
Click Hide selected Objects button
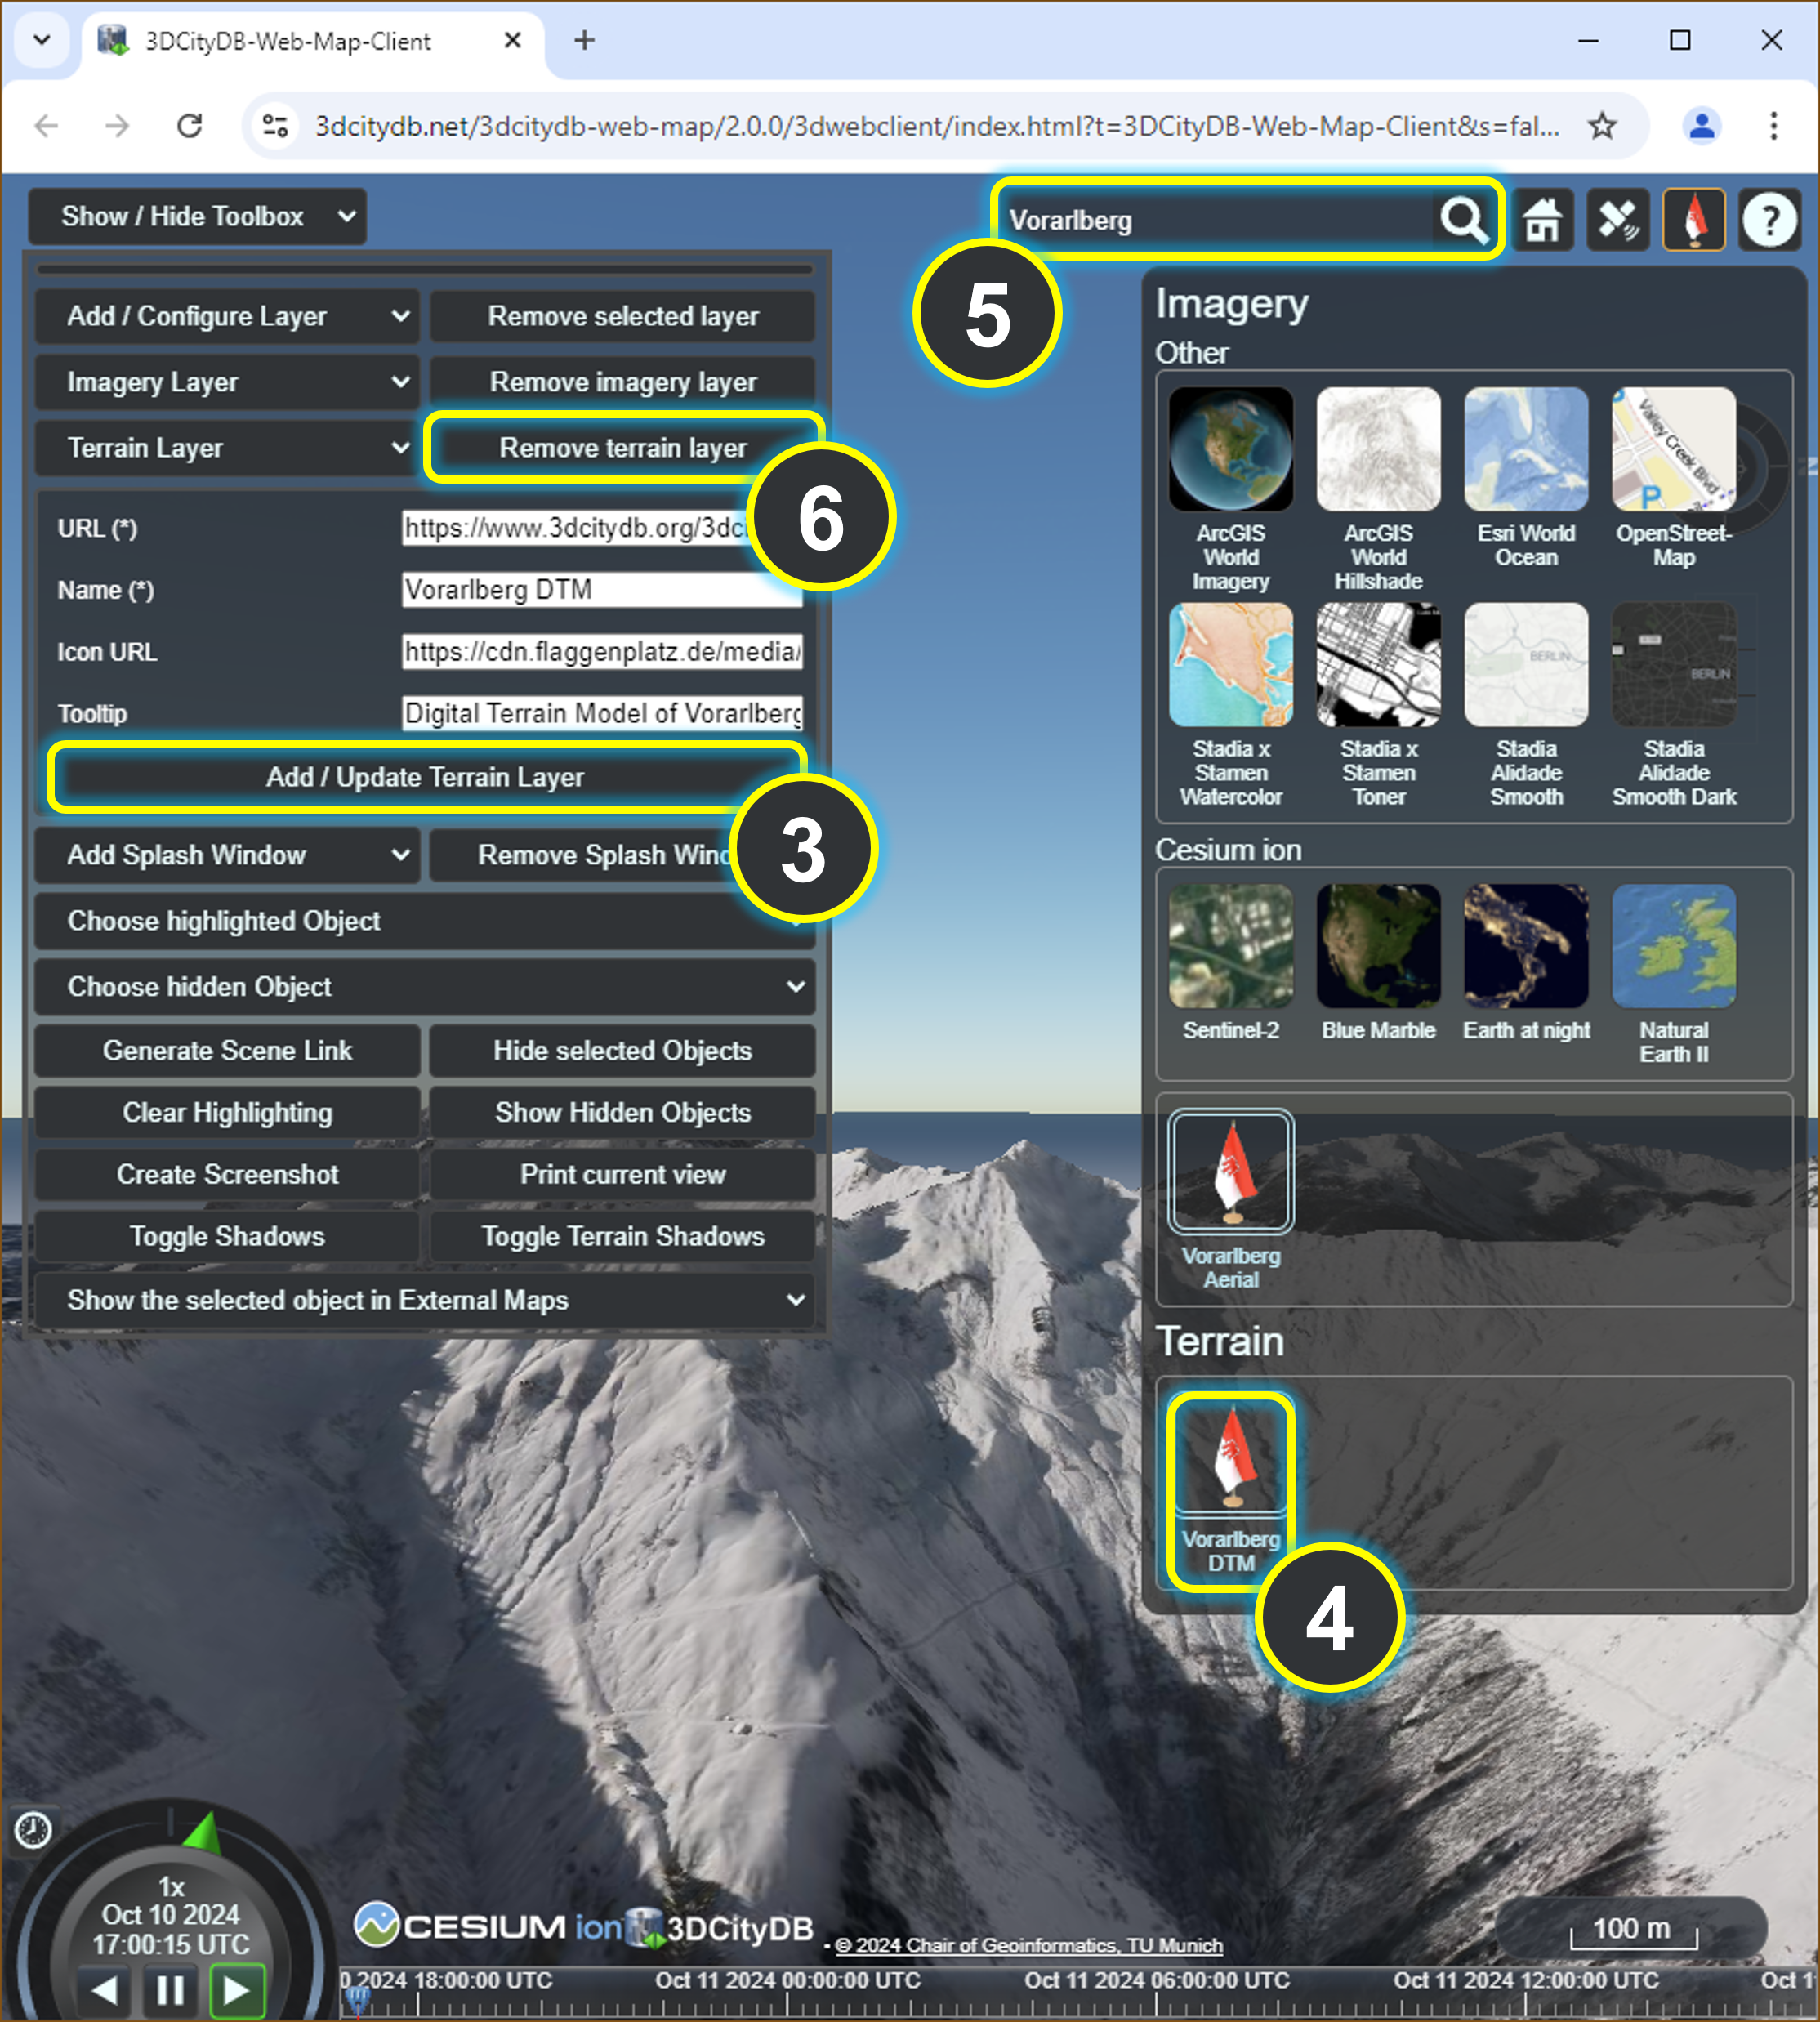coord(622,1051)
